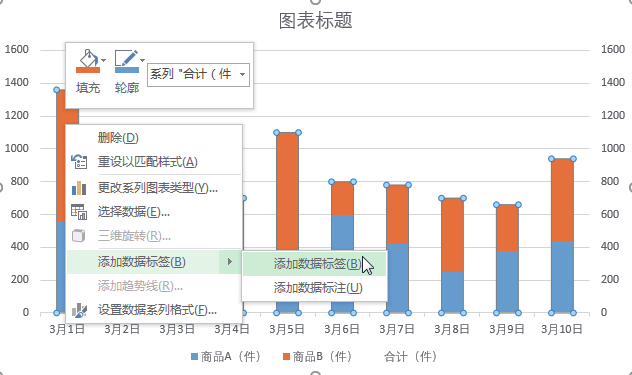The image size is (632, 375).
Task: Select 添加数据标签(B) in the submenu
Action: pyautogui.click(x=315, y=264)
